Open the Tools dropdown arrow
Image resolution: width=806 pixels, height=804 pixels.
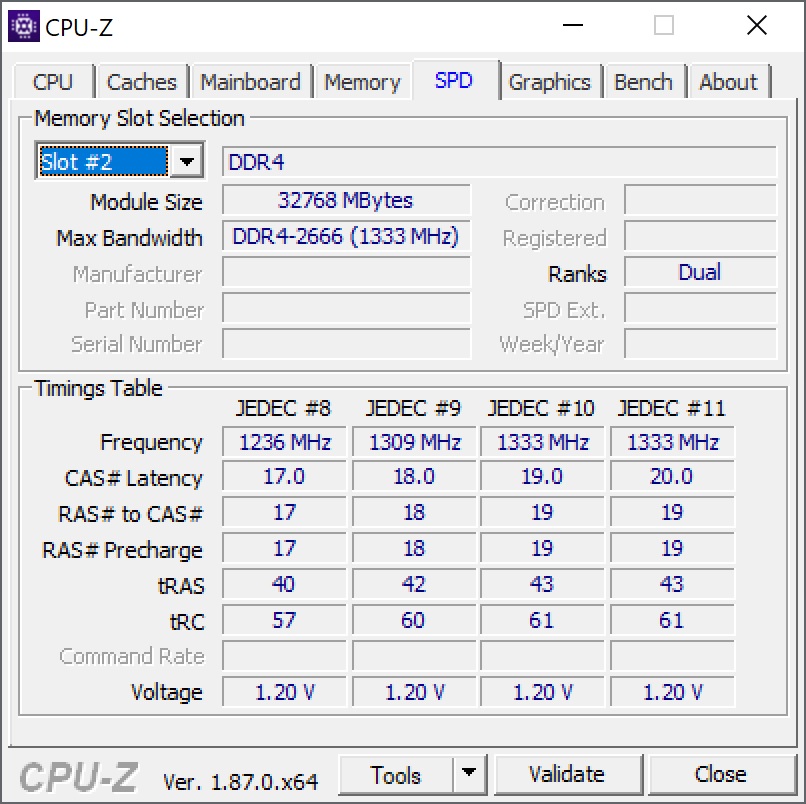click(469, 775)
